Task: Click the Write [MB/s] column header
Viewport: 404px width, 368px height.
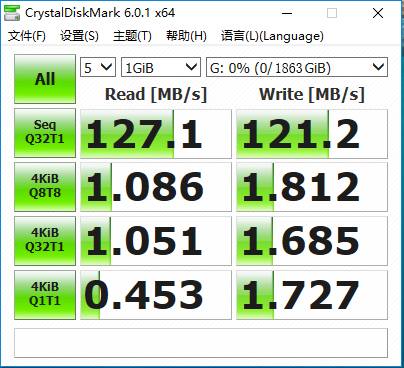Action: [312, 94]
